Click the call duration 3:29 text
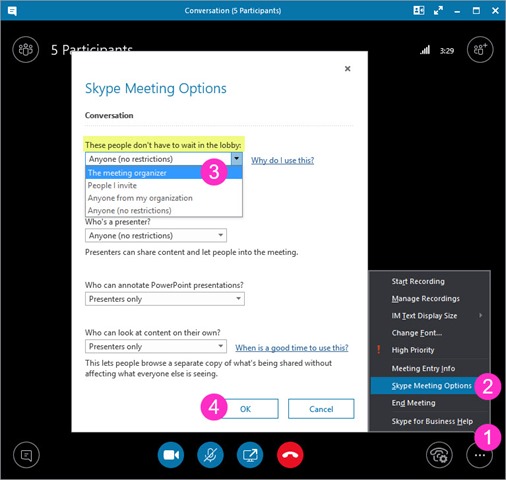The image size is (506, 480). tap(447, 51)
